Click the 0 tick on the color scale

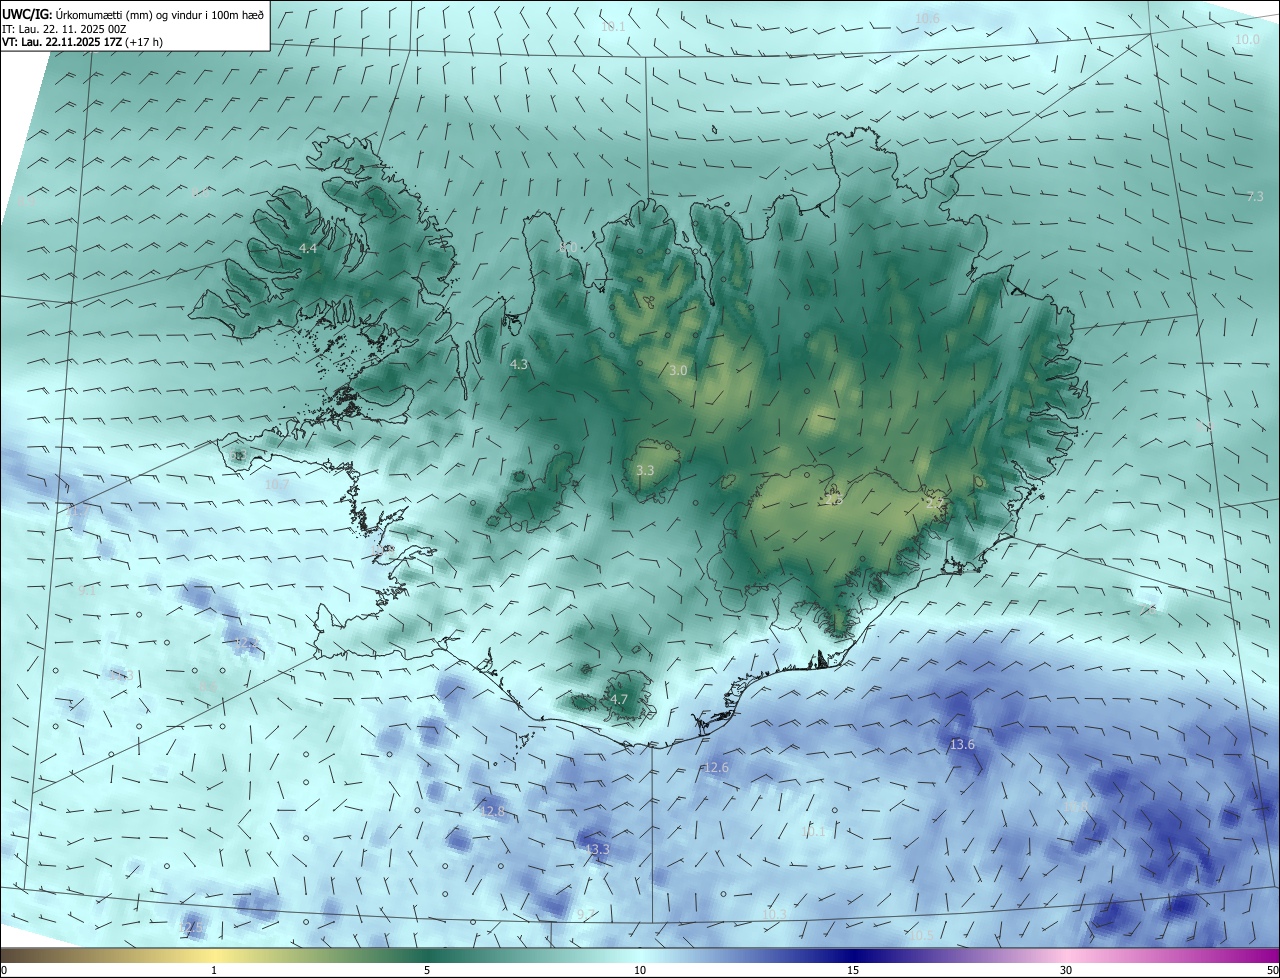[3, 970]
